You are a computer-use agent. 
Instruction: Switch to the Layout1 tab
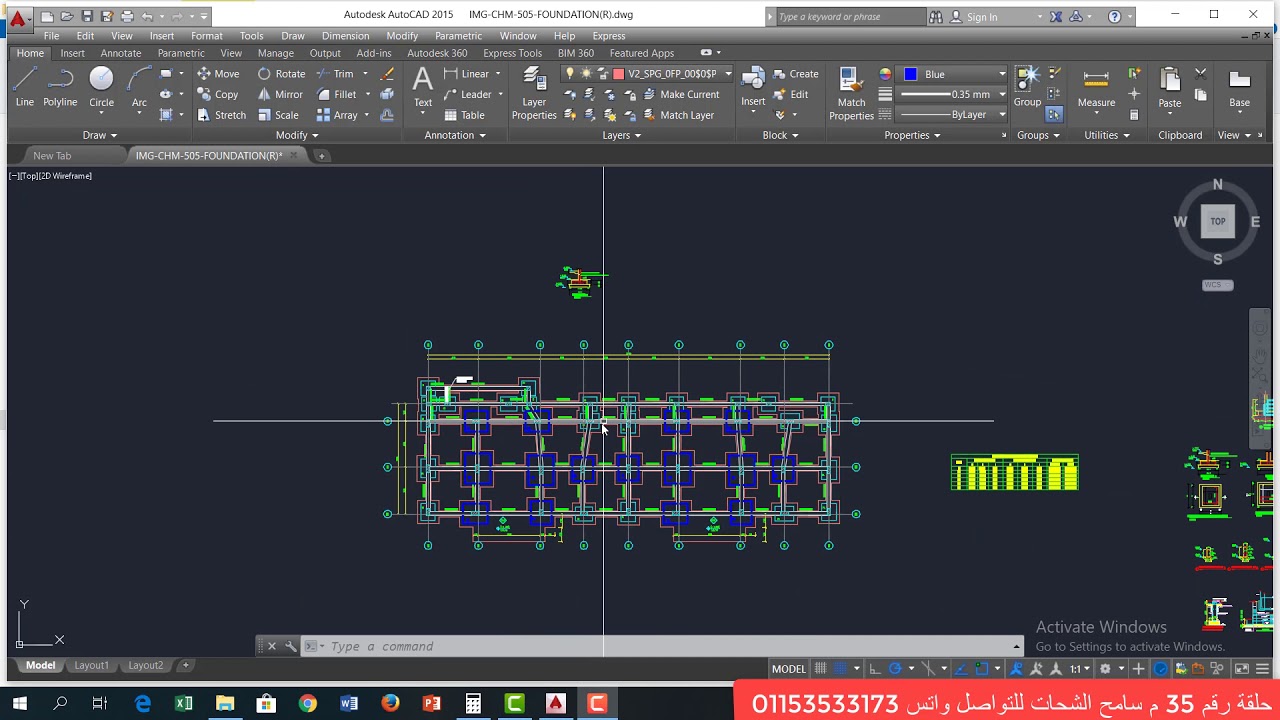pos(91,665)
